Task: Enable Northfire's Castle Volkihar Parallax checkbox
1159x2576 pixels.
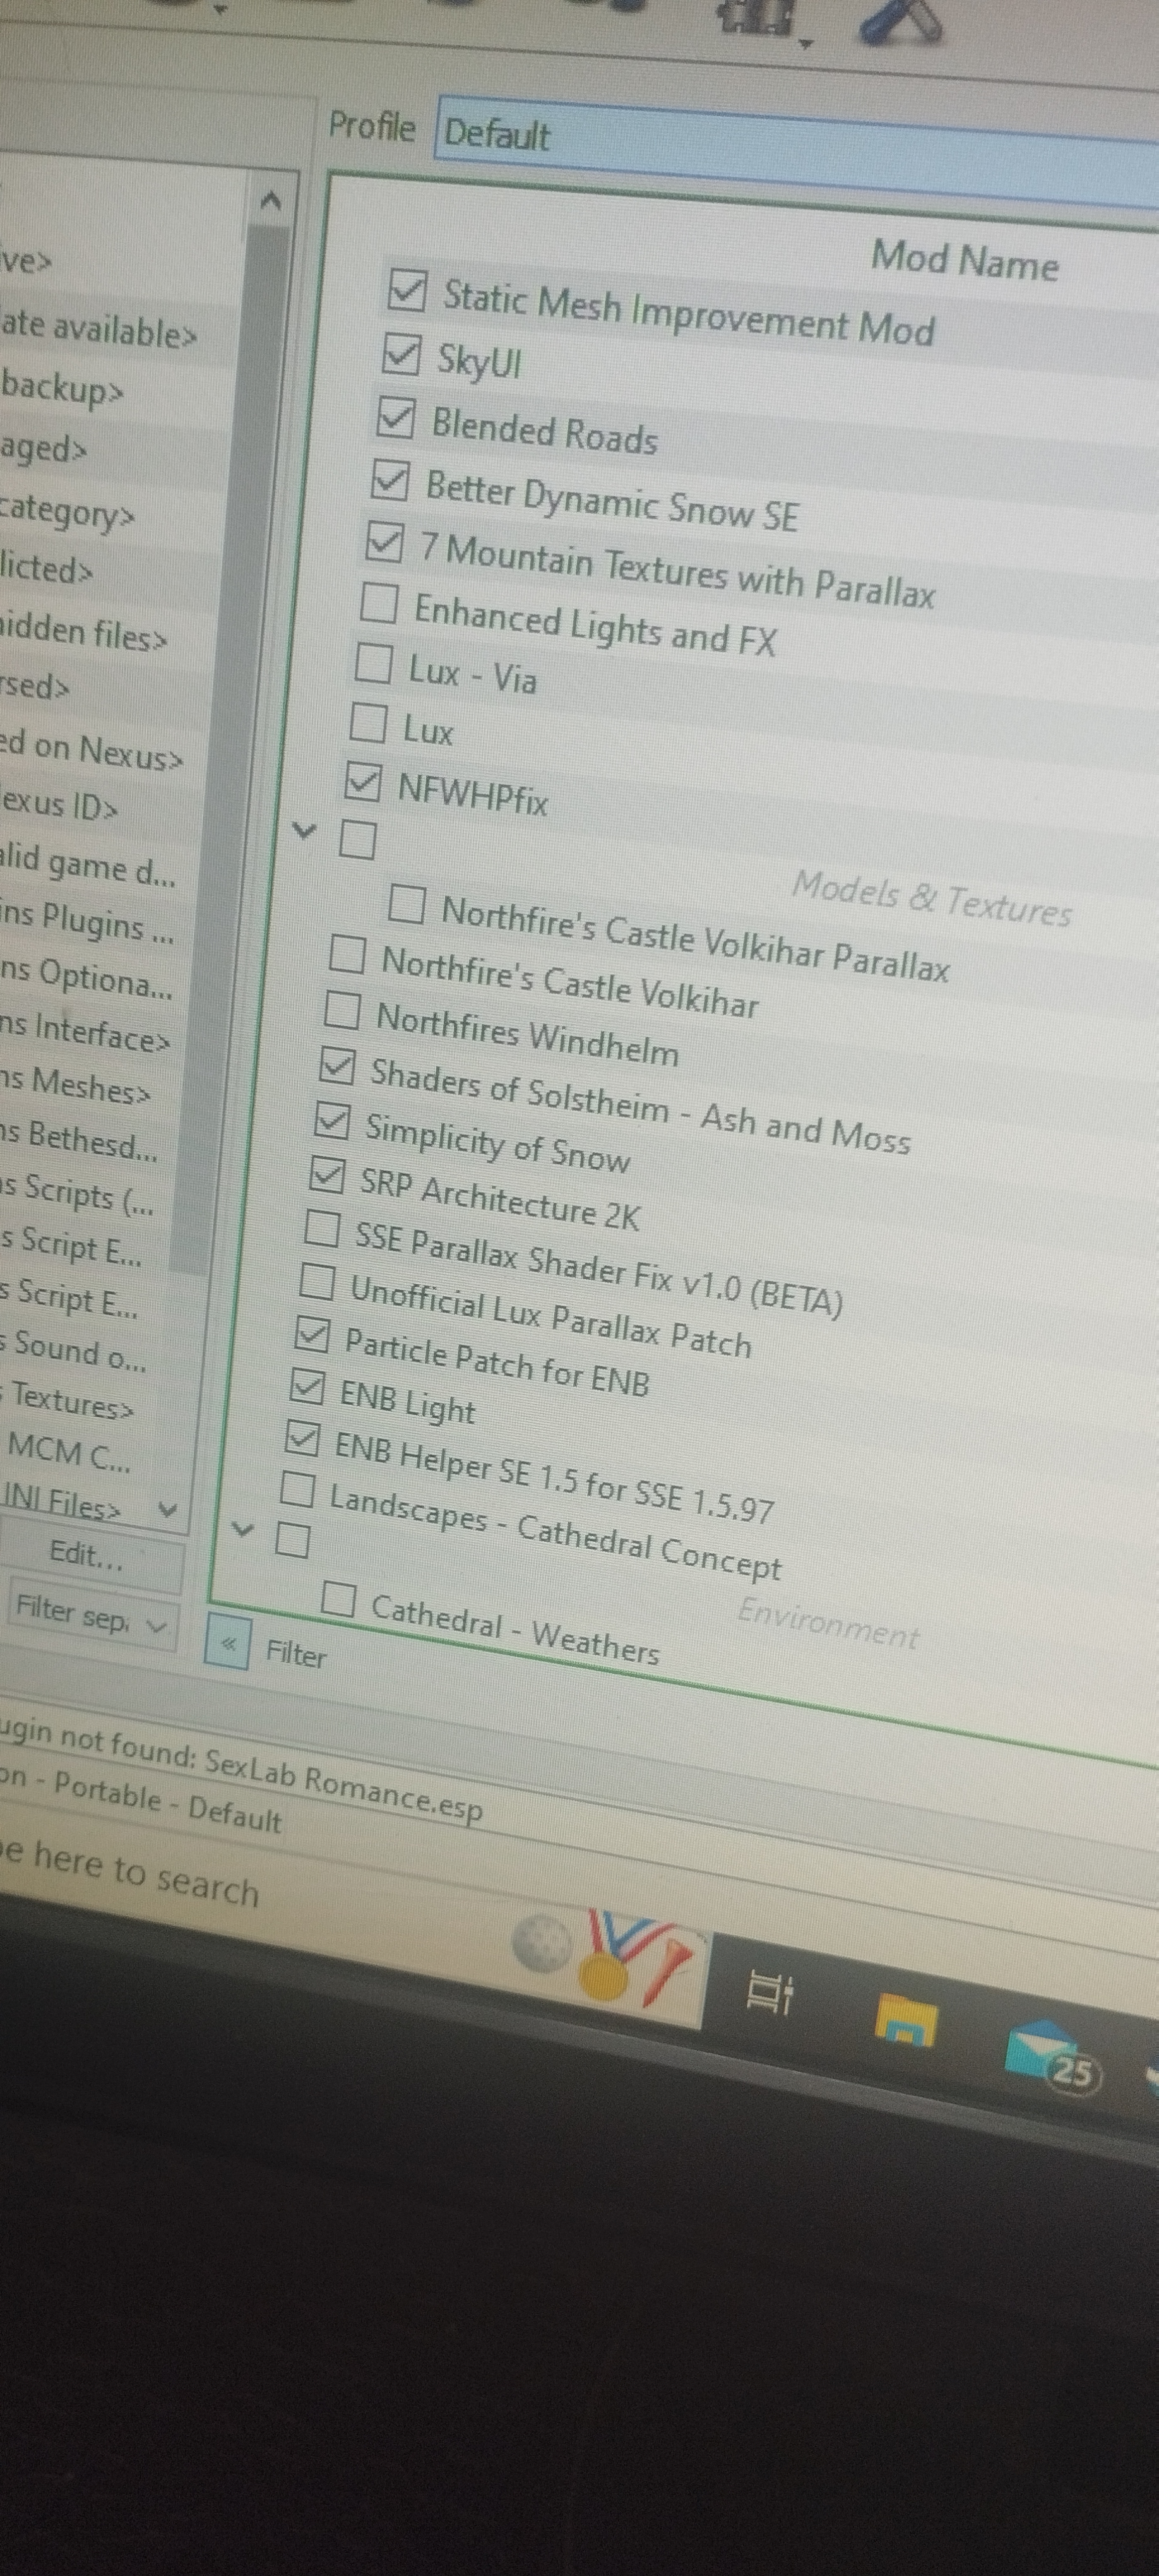Action: click(x=406, y=904)
